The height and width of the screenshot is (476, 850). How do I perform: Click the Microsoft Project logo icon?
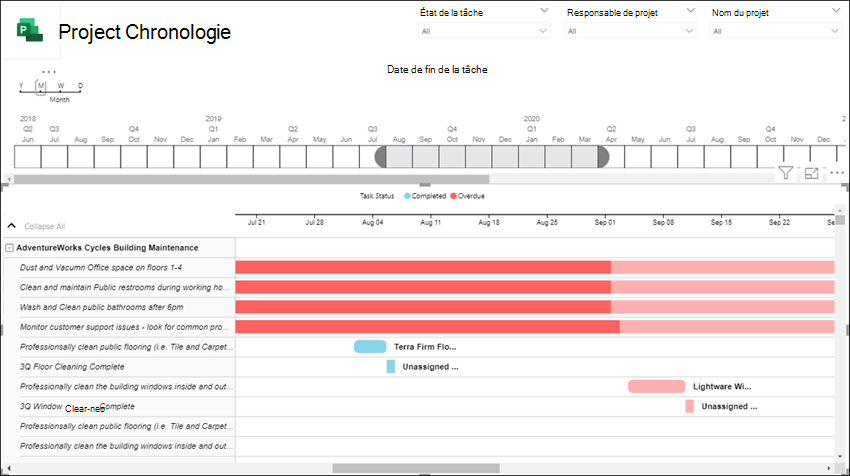pos(30,30)
